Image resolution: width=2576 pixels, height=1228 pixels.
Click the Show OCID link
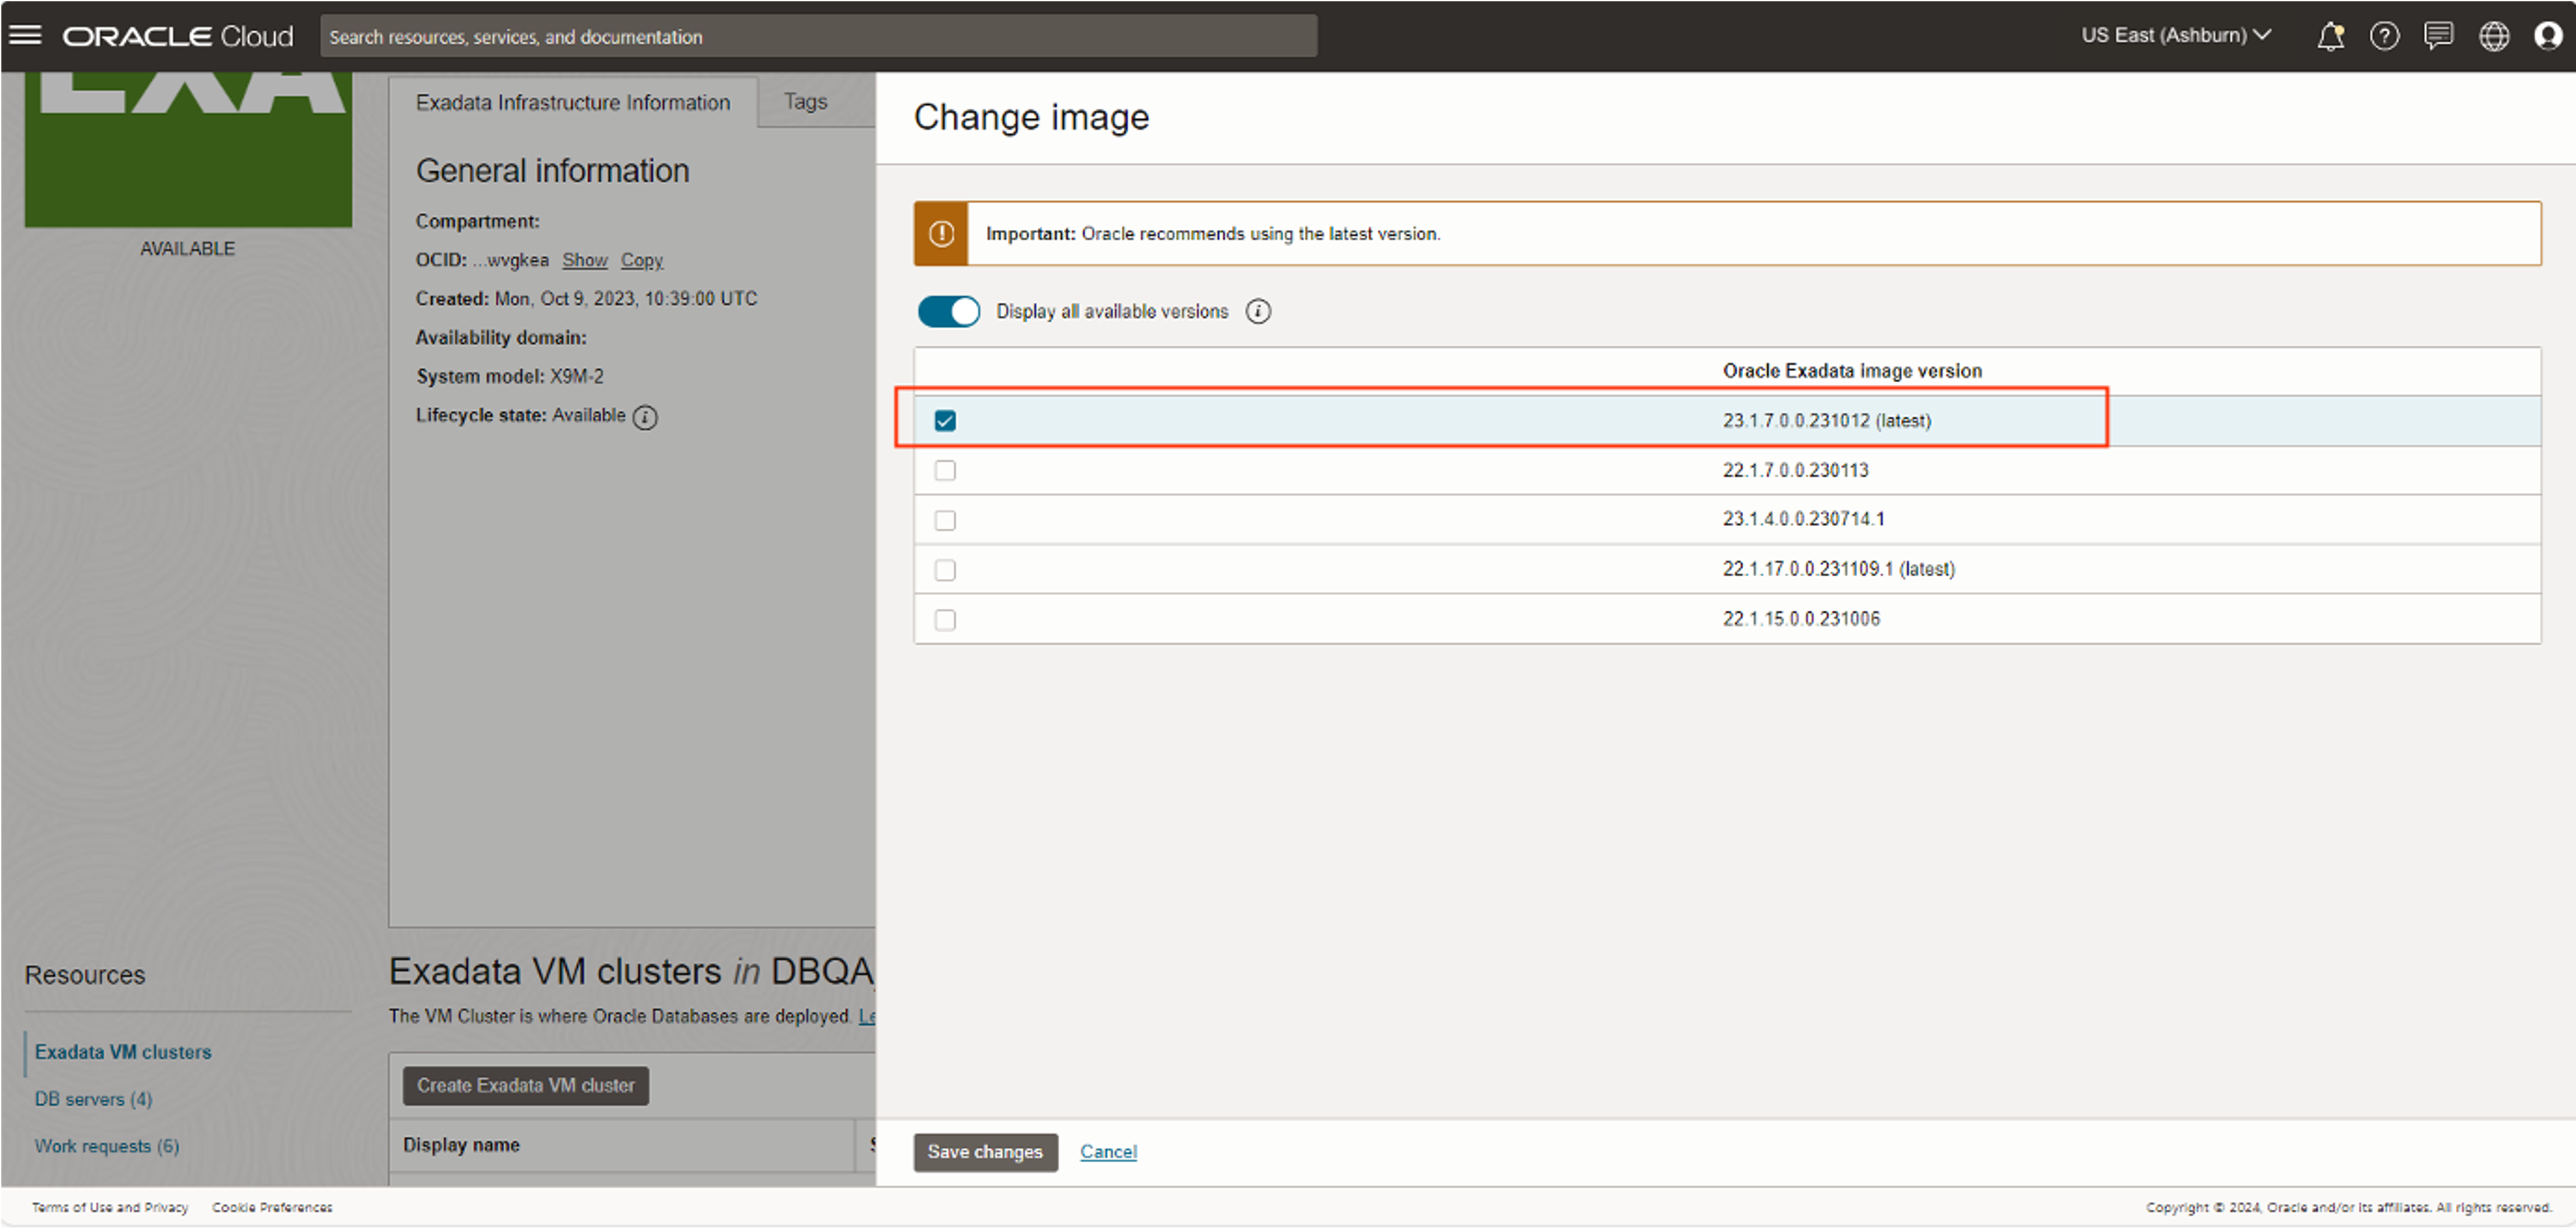coord(585,260)
